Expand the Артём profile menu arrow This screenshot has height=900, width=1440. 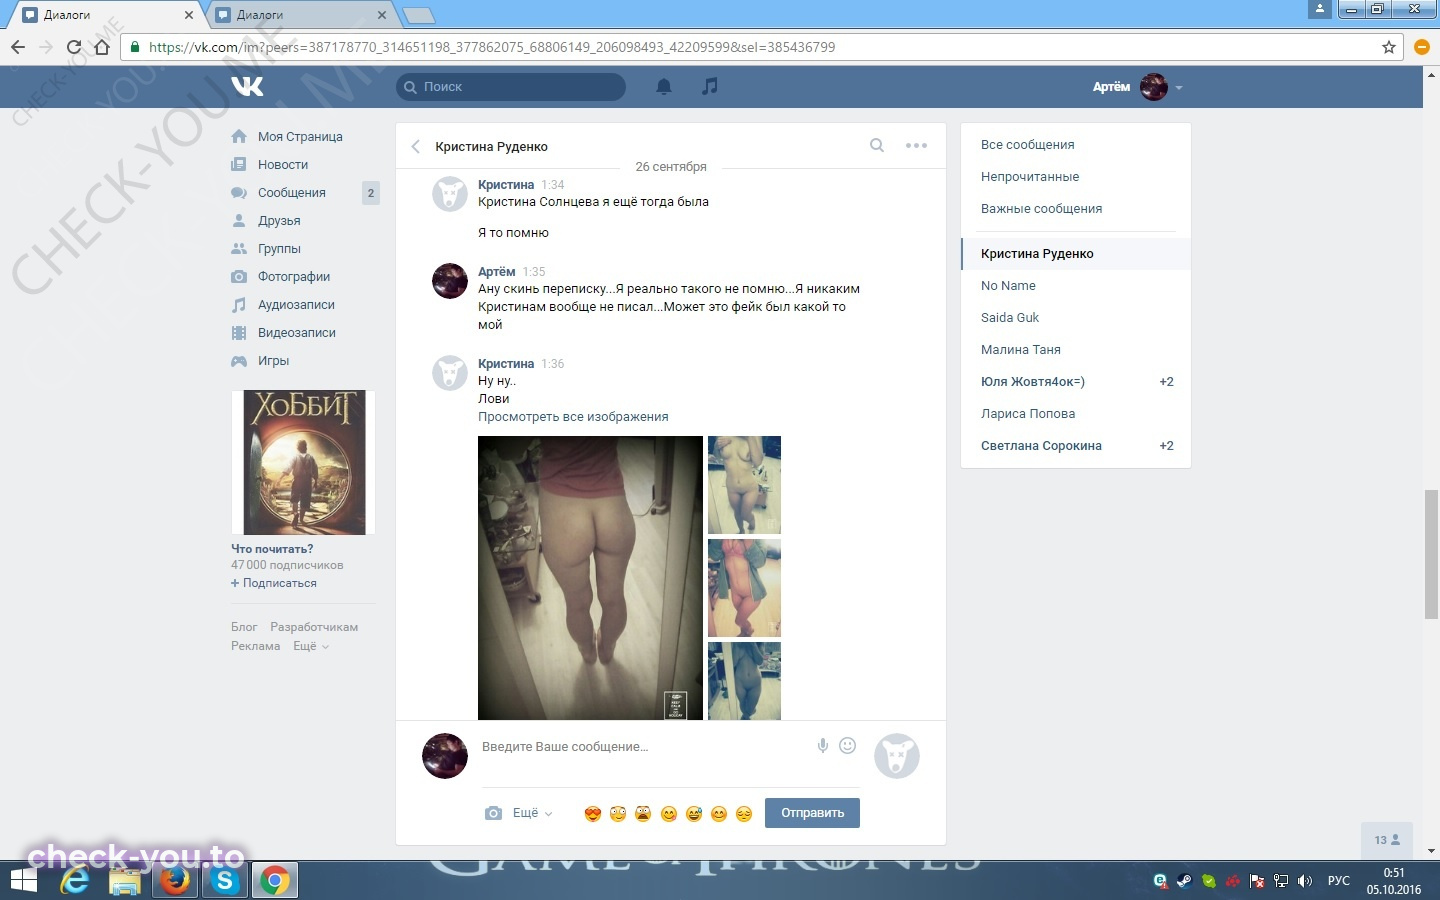[x=1179, y=88]
